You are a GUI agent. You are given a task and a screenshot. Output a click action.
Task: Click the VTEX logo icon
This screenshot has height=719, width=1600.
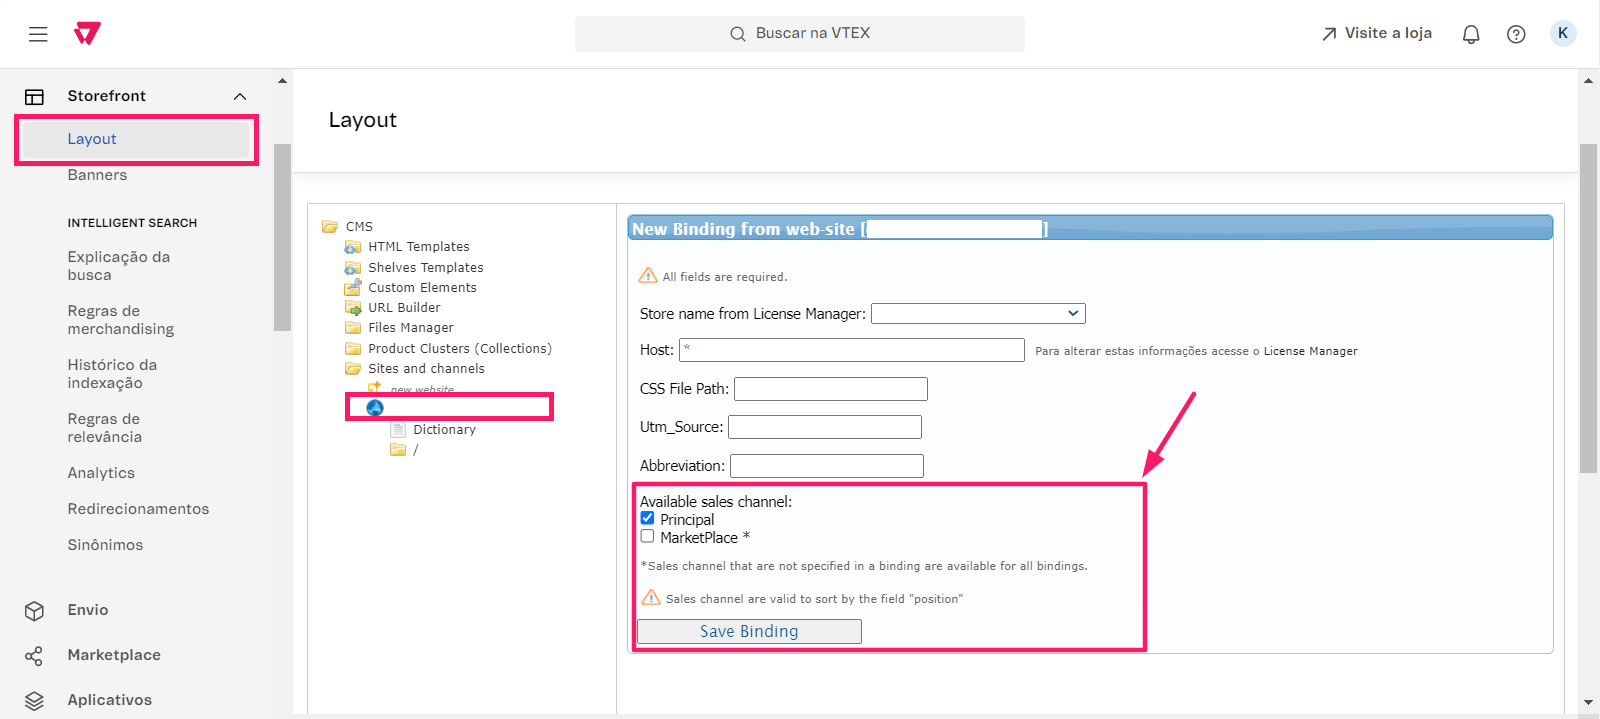[x=87, y=34]
